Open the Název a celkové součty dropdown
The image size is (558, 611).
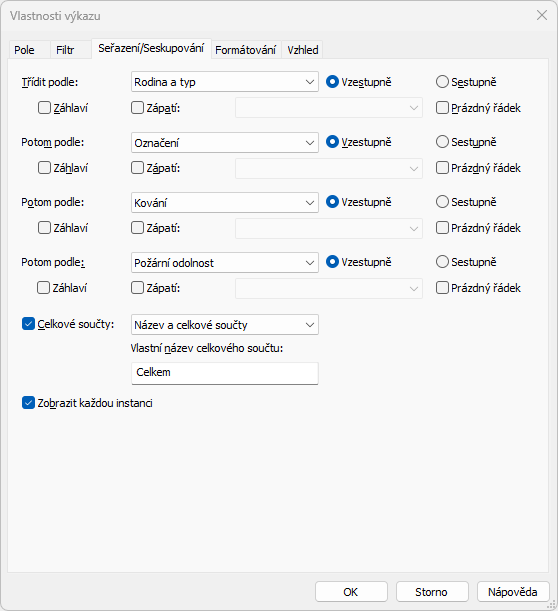coord(225,325)
